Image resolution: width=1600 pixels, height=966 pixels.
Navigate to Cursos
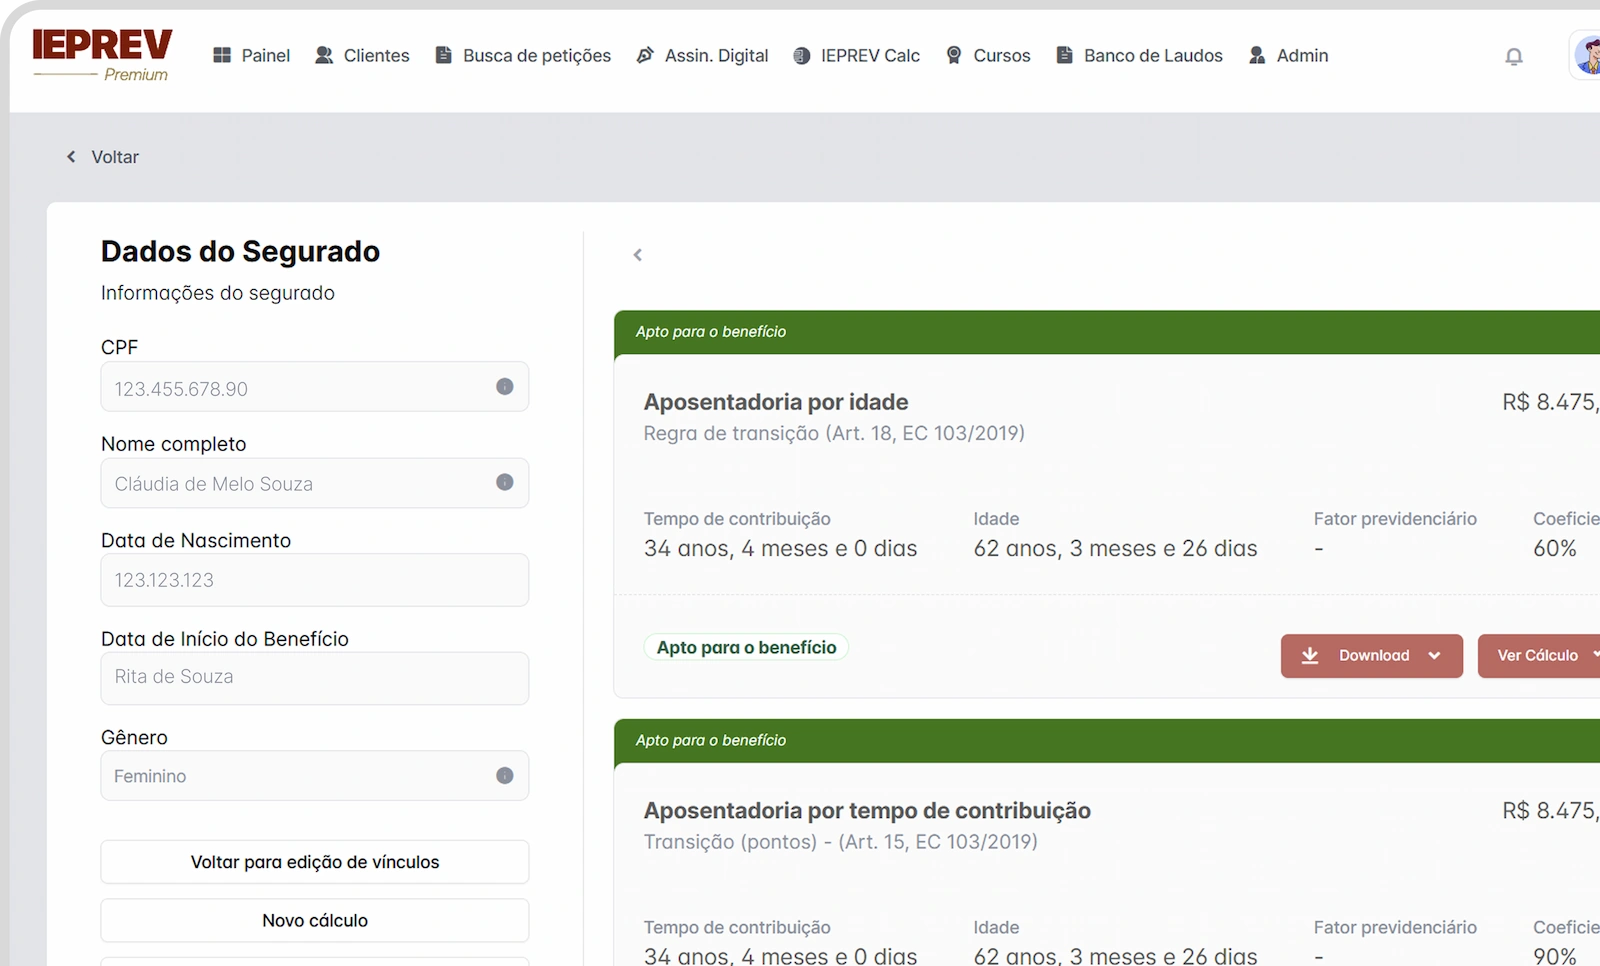988,55
